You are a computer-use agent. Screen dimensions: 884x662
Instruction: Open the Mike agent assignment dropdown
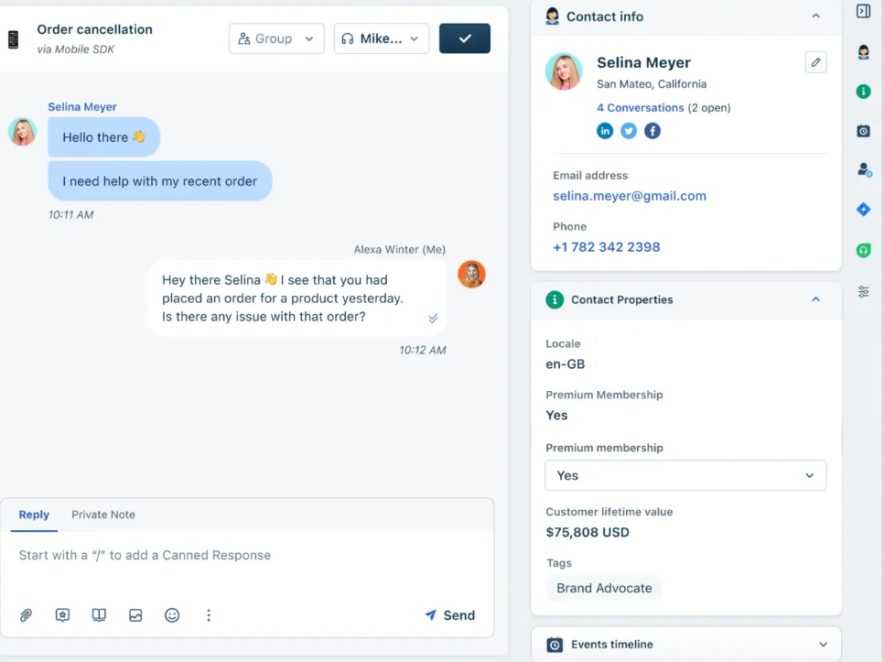[x=382, y=38]
